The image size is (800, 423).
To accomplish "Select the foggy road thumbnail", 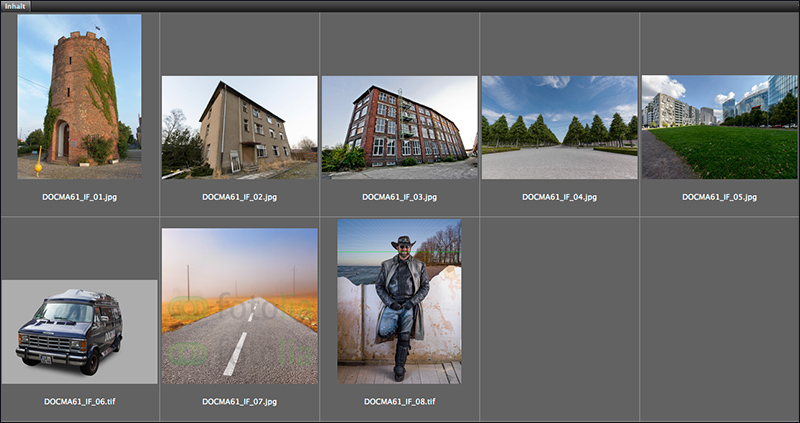I will tap(239, 305).
